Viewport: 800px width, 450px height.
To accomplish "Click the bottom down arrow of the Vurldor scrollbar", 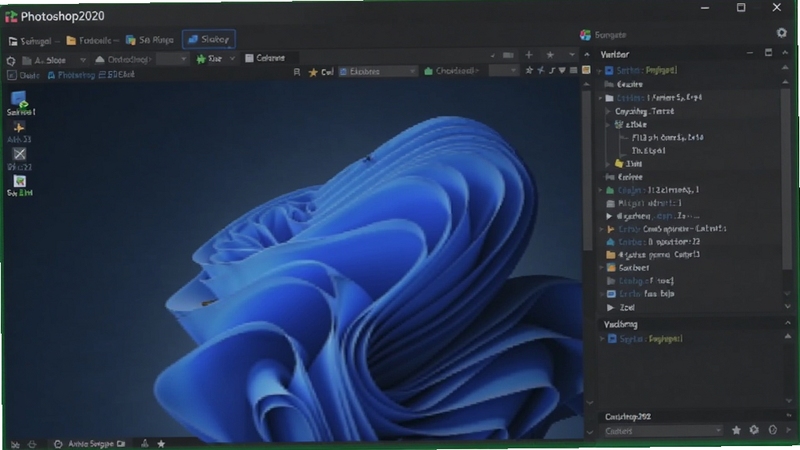I will point(788,306).
